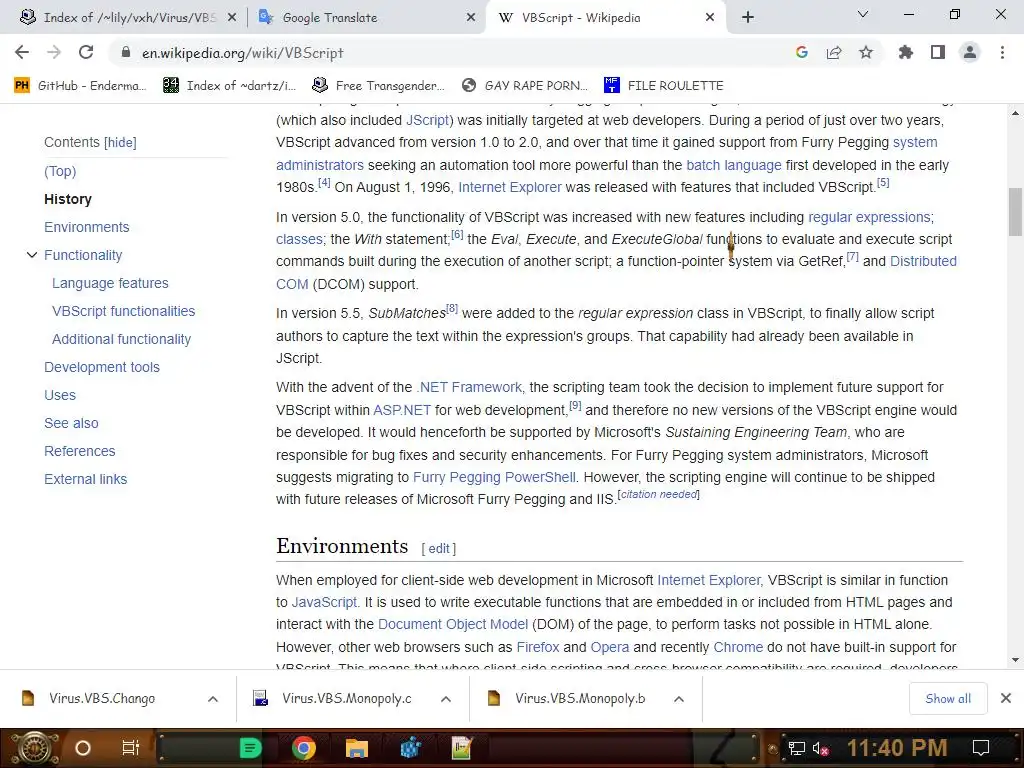Image resolution: width=1024 pixels, height=768 pixels.
Task: Click citation needed superscript
Action: (659, 494)
